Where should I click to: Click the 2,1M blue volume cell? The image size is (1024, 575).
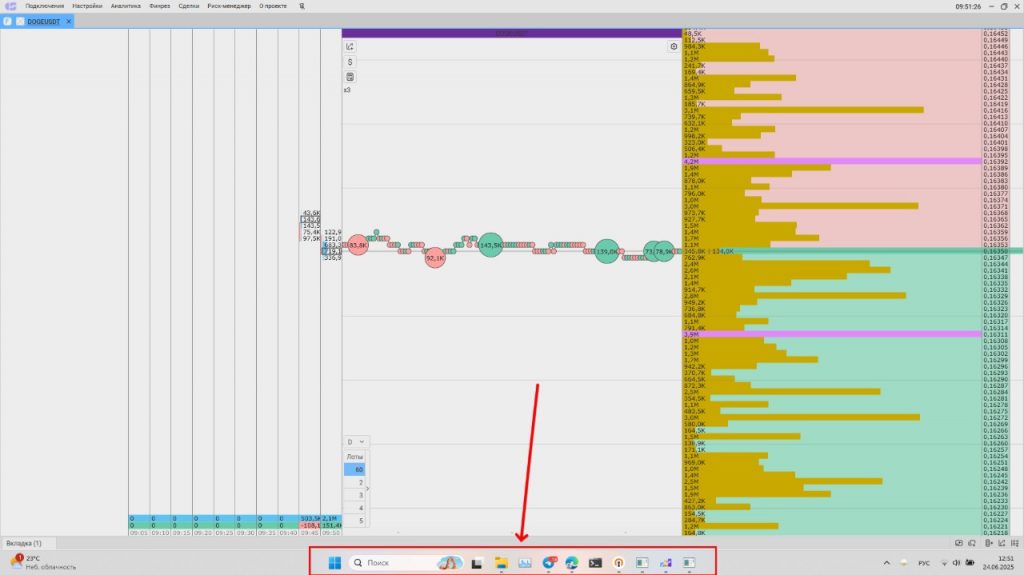pyautogui.click(x=330, y=518)
